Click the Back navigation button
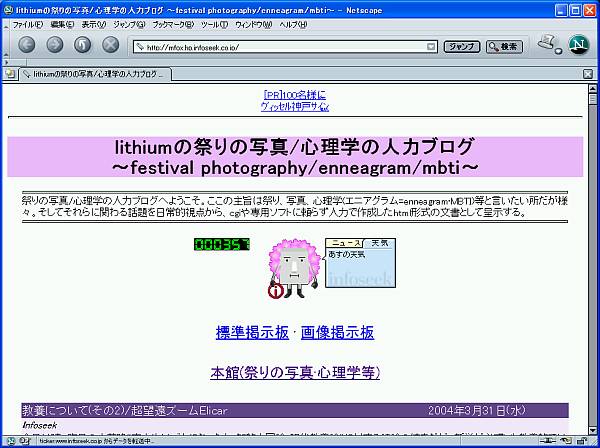This screenshot has height=448, width=600. coord(26,45)
